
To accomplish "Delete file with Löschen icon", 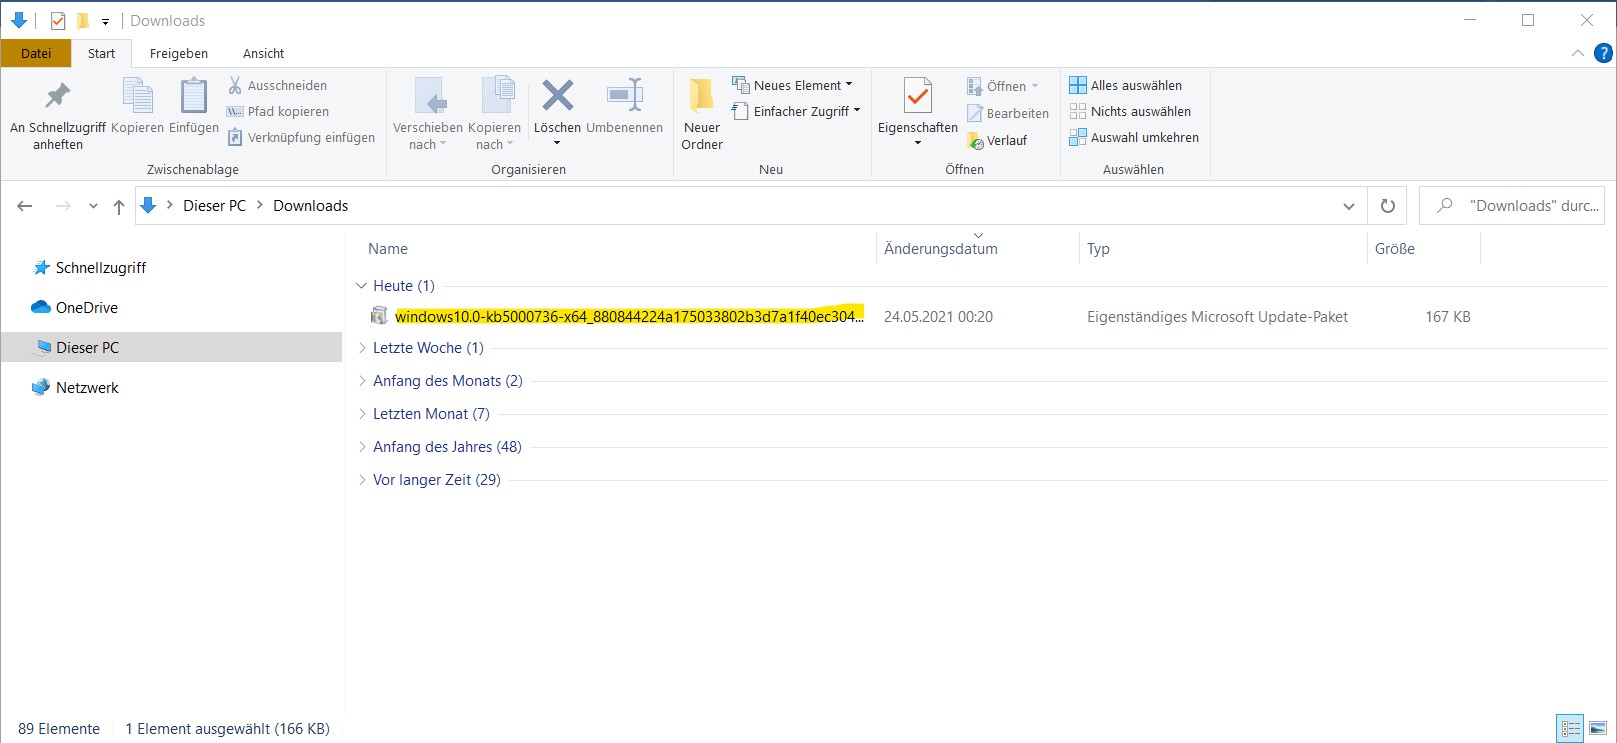I will [557, 98].
